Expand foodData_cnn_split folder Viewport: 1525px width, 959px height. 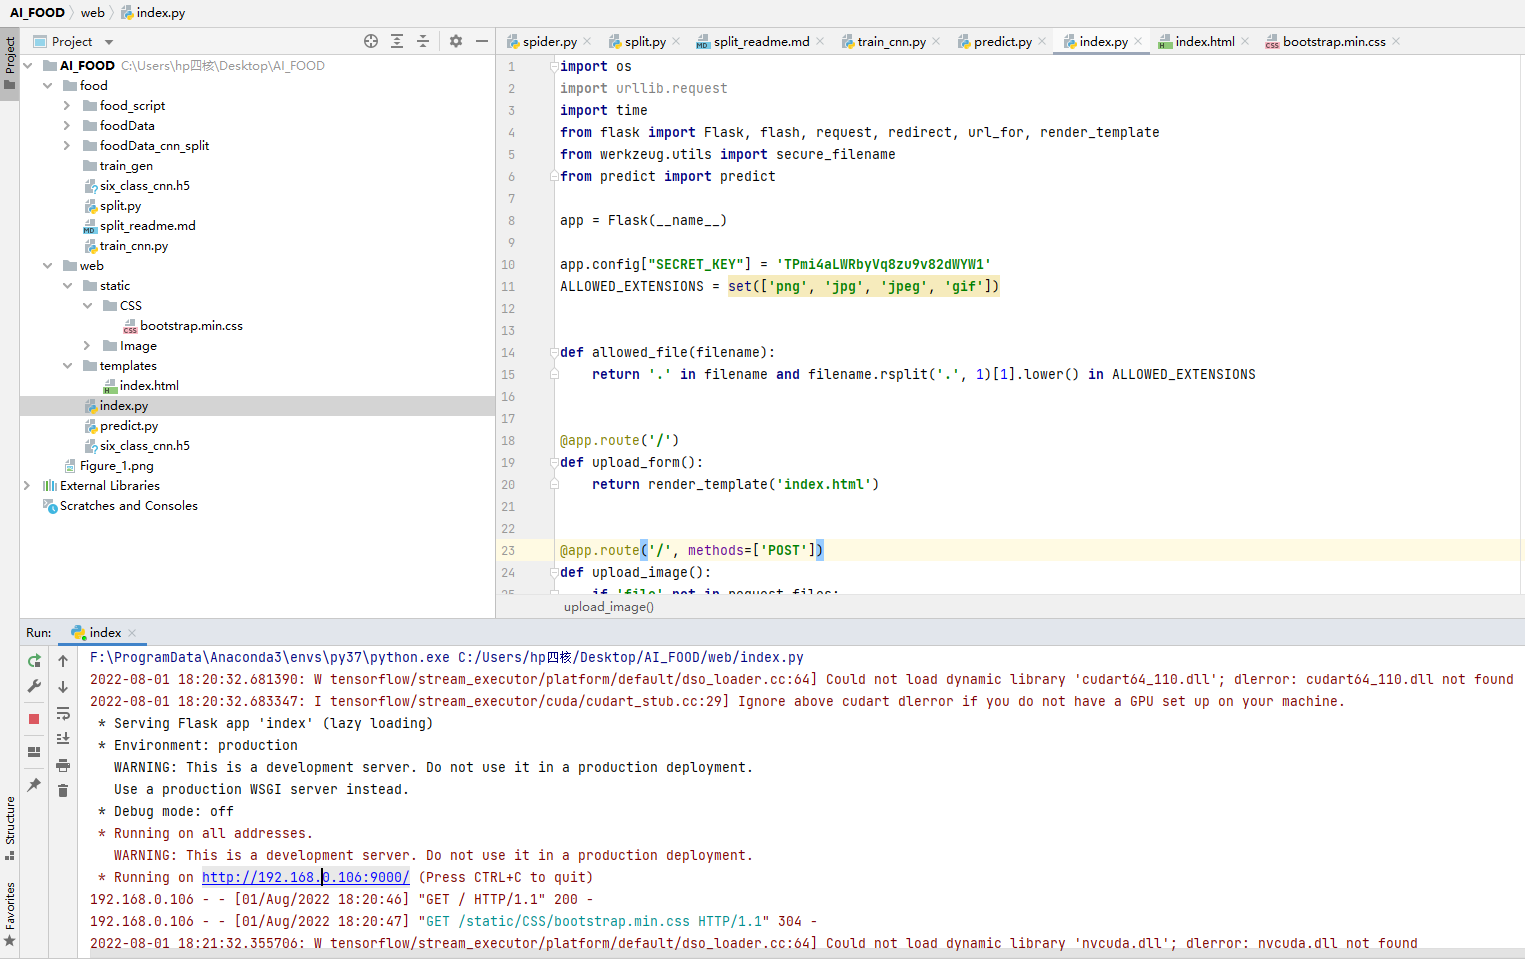tap(67, 146)
